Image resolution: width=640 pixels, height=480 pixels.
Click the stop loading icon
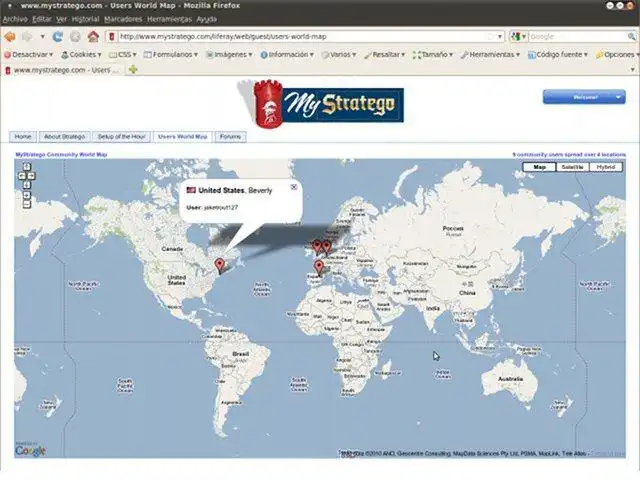tap(75, 37)
